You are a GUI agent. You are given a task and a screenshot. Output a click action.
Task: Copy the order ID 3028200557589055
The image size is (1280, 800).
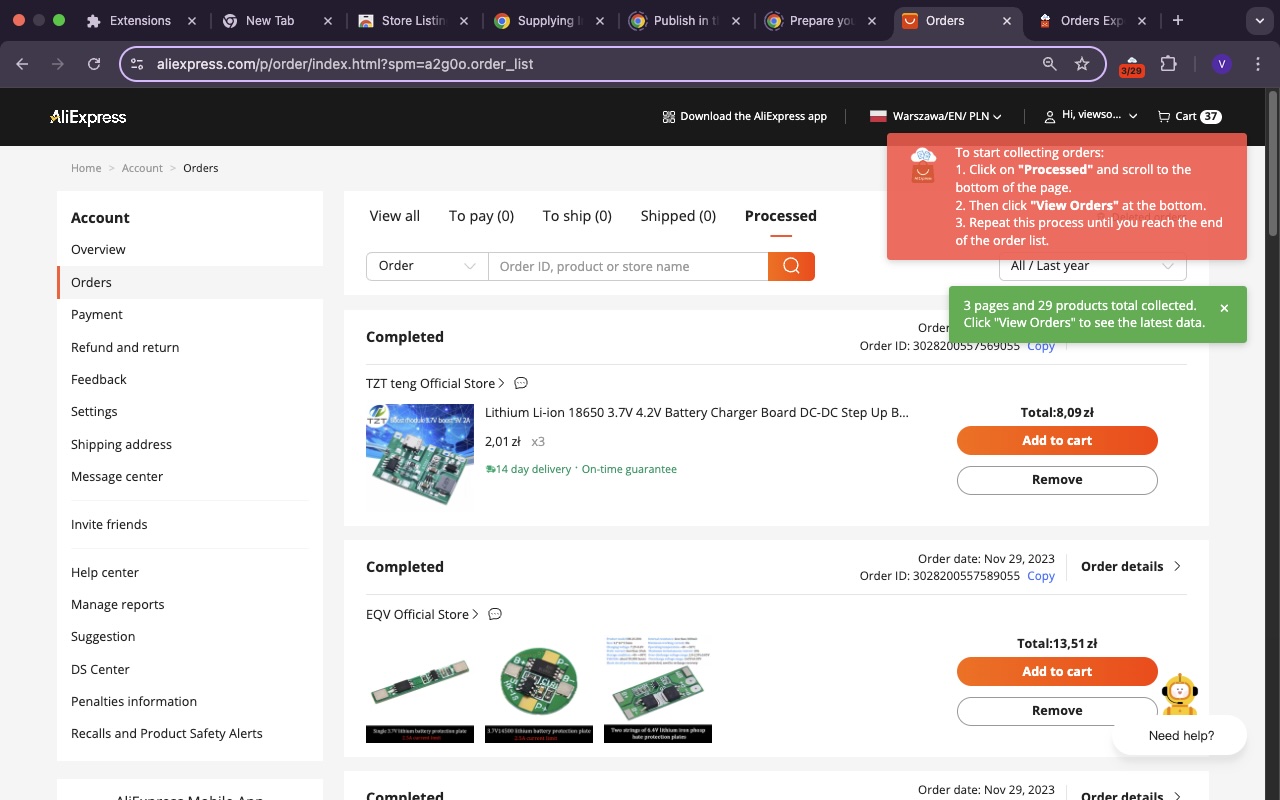point(1040,576)
